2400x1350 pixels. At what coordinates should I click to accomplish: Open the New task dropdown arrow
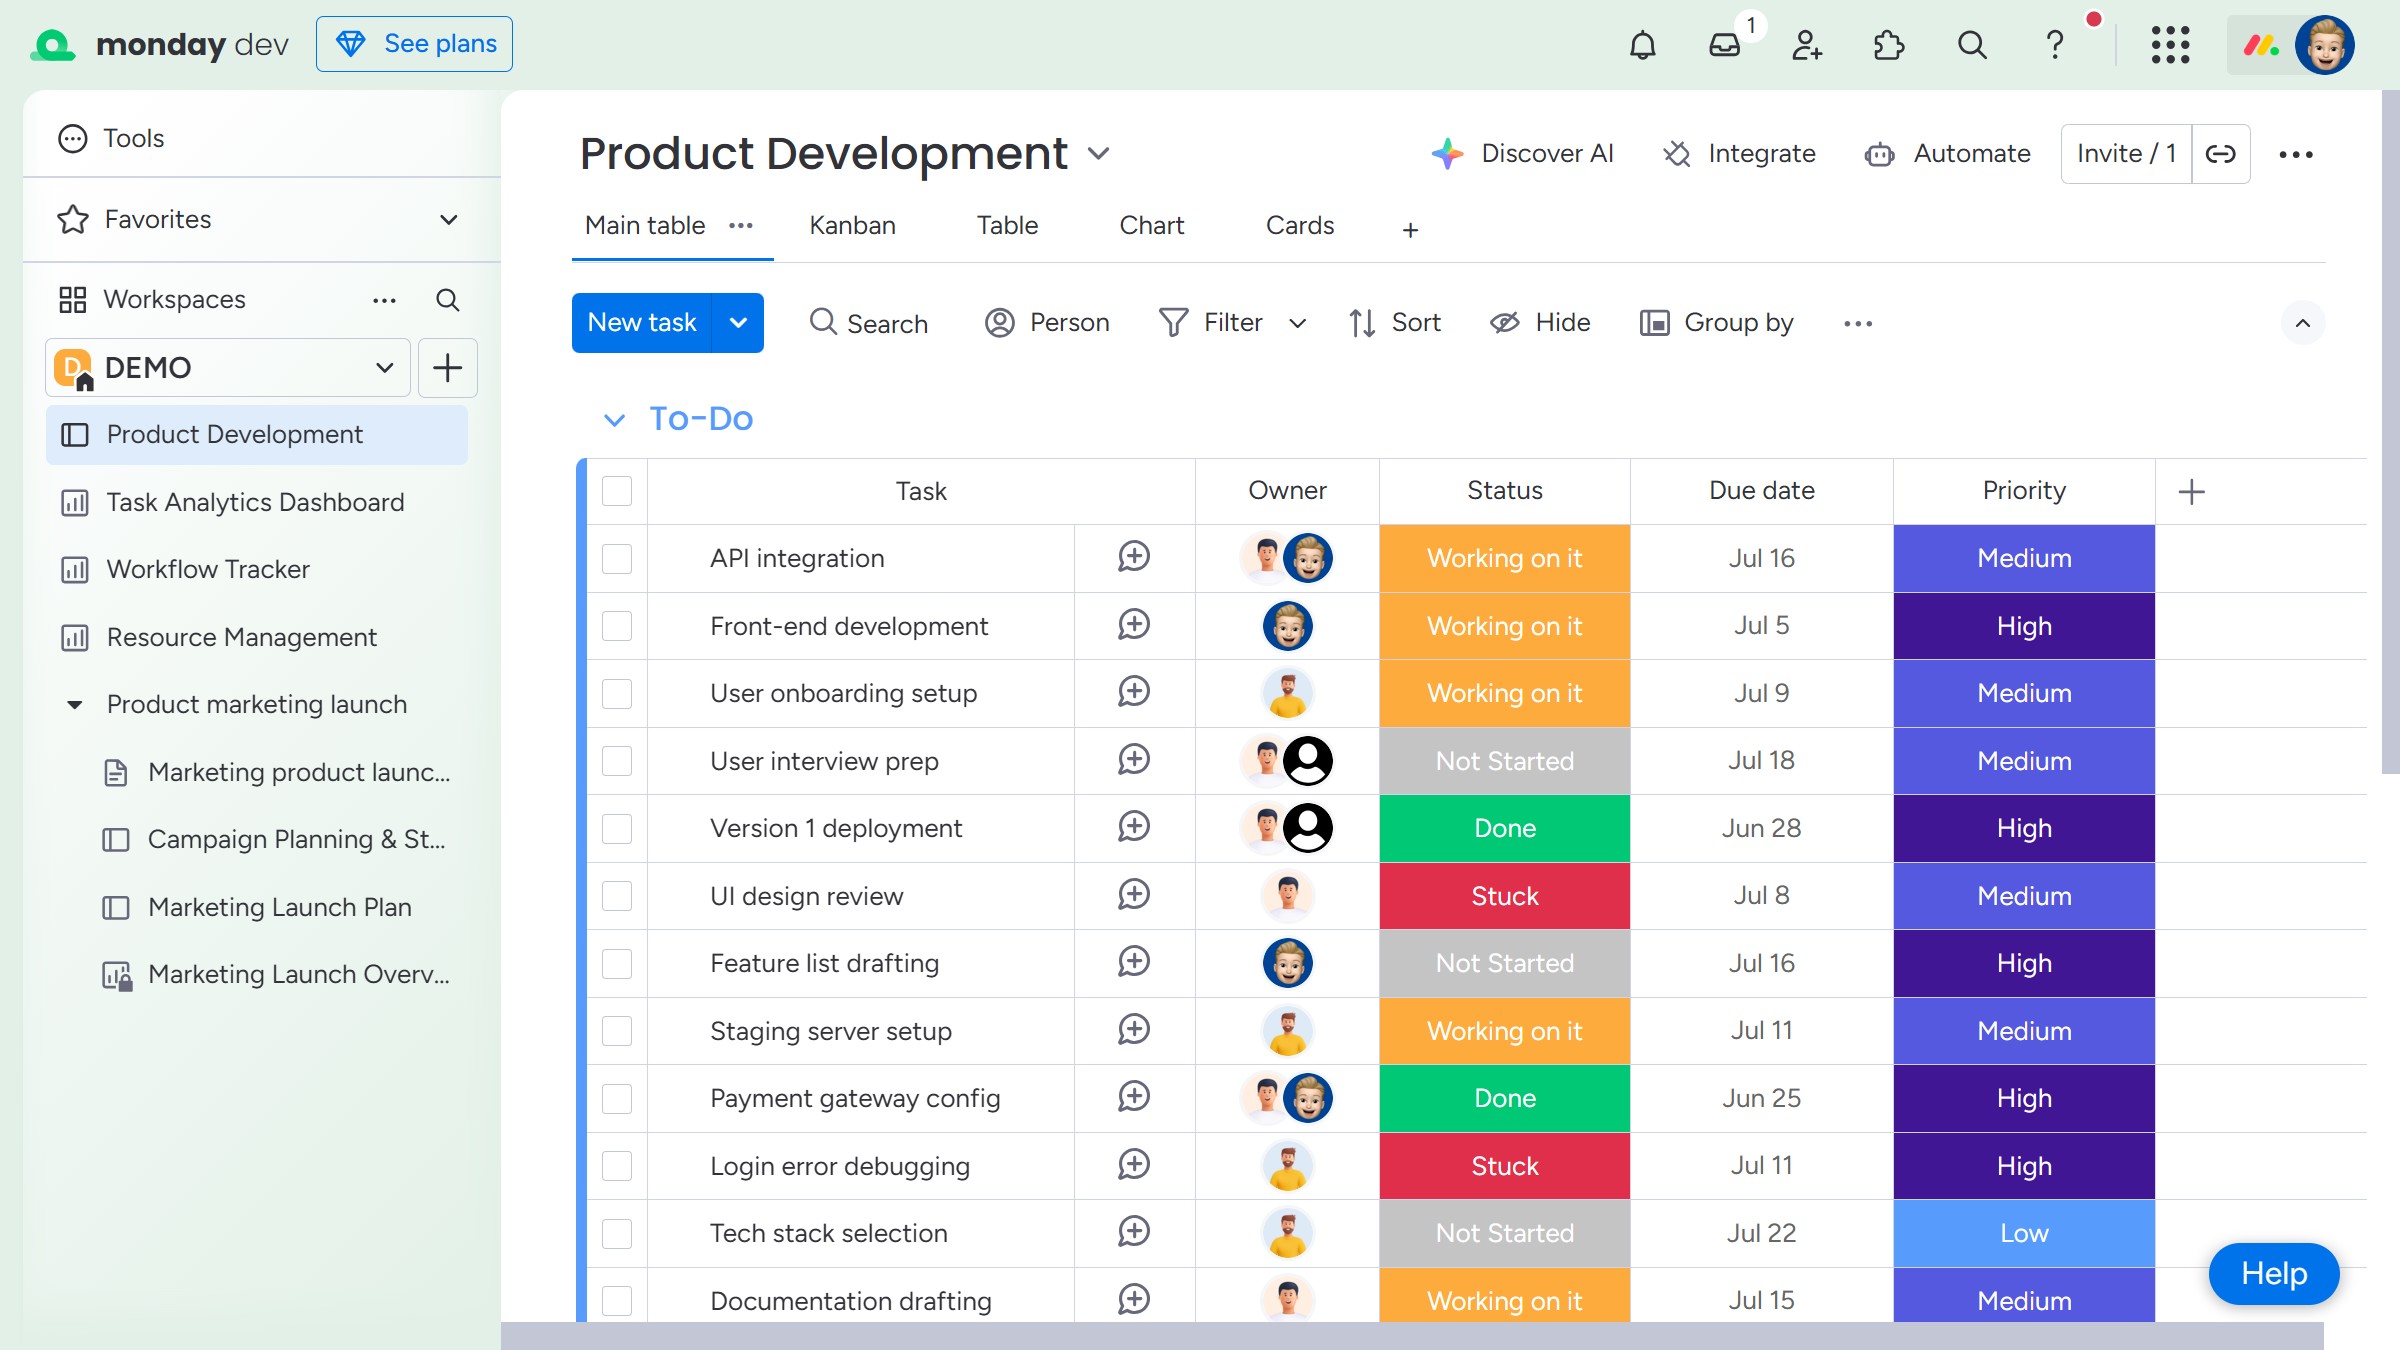(x=738, y=323)
